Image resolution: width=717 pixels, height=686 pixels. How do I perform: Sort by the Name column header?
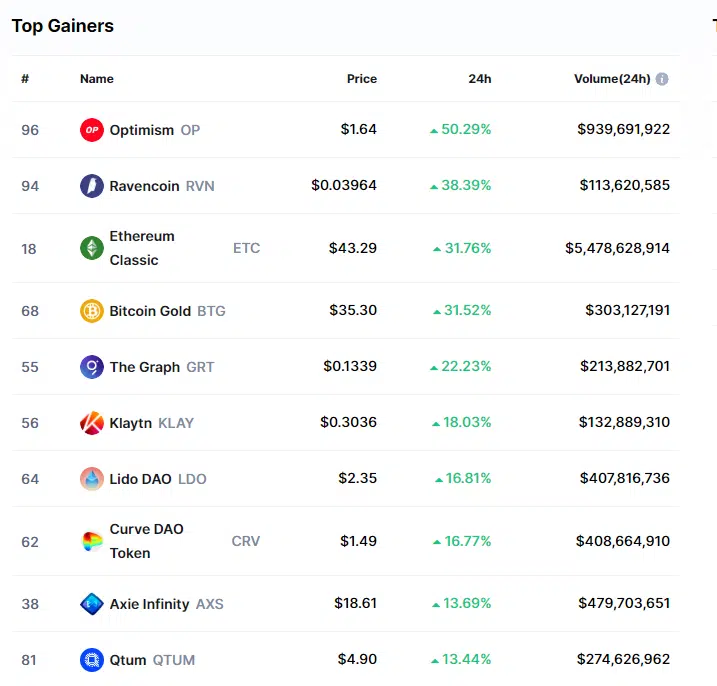97,79
